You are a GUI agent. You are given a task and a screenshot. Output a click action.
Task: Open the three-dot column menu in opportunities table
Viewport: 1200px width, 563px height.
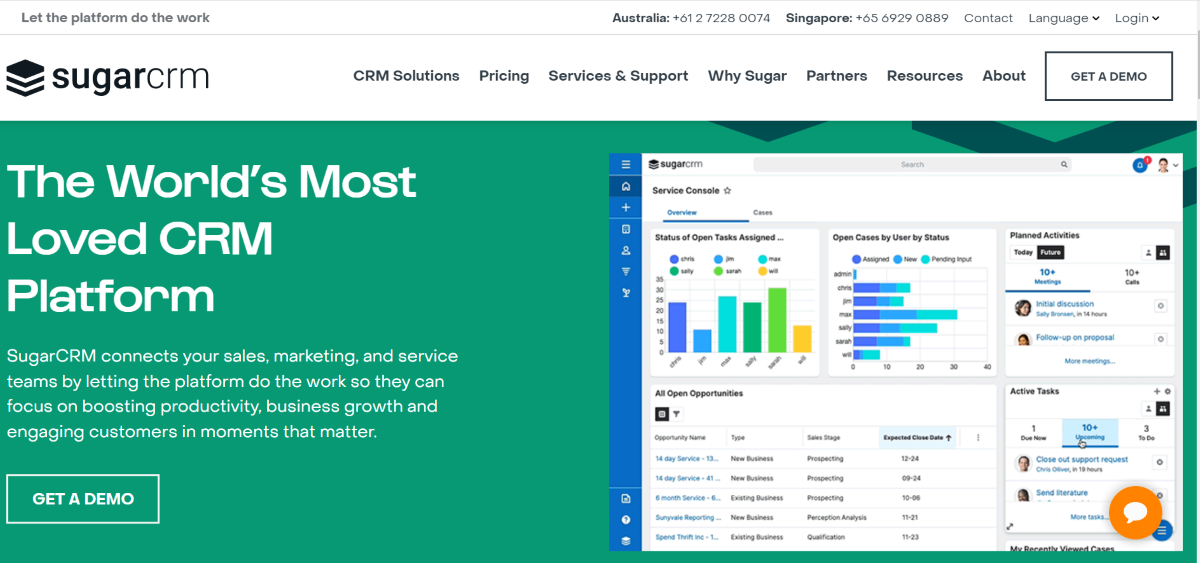977,437
